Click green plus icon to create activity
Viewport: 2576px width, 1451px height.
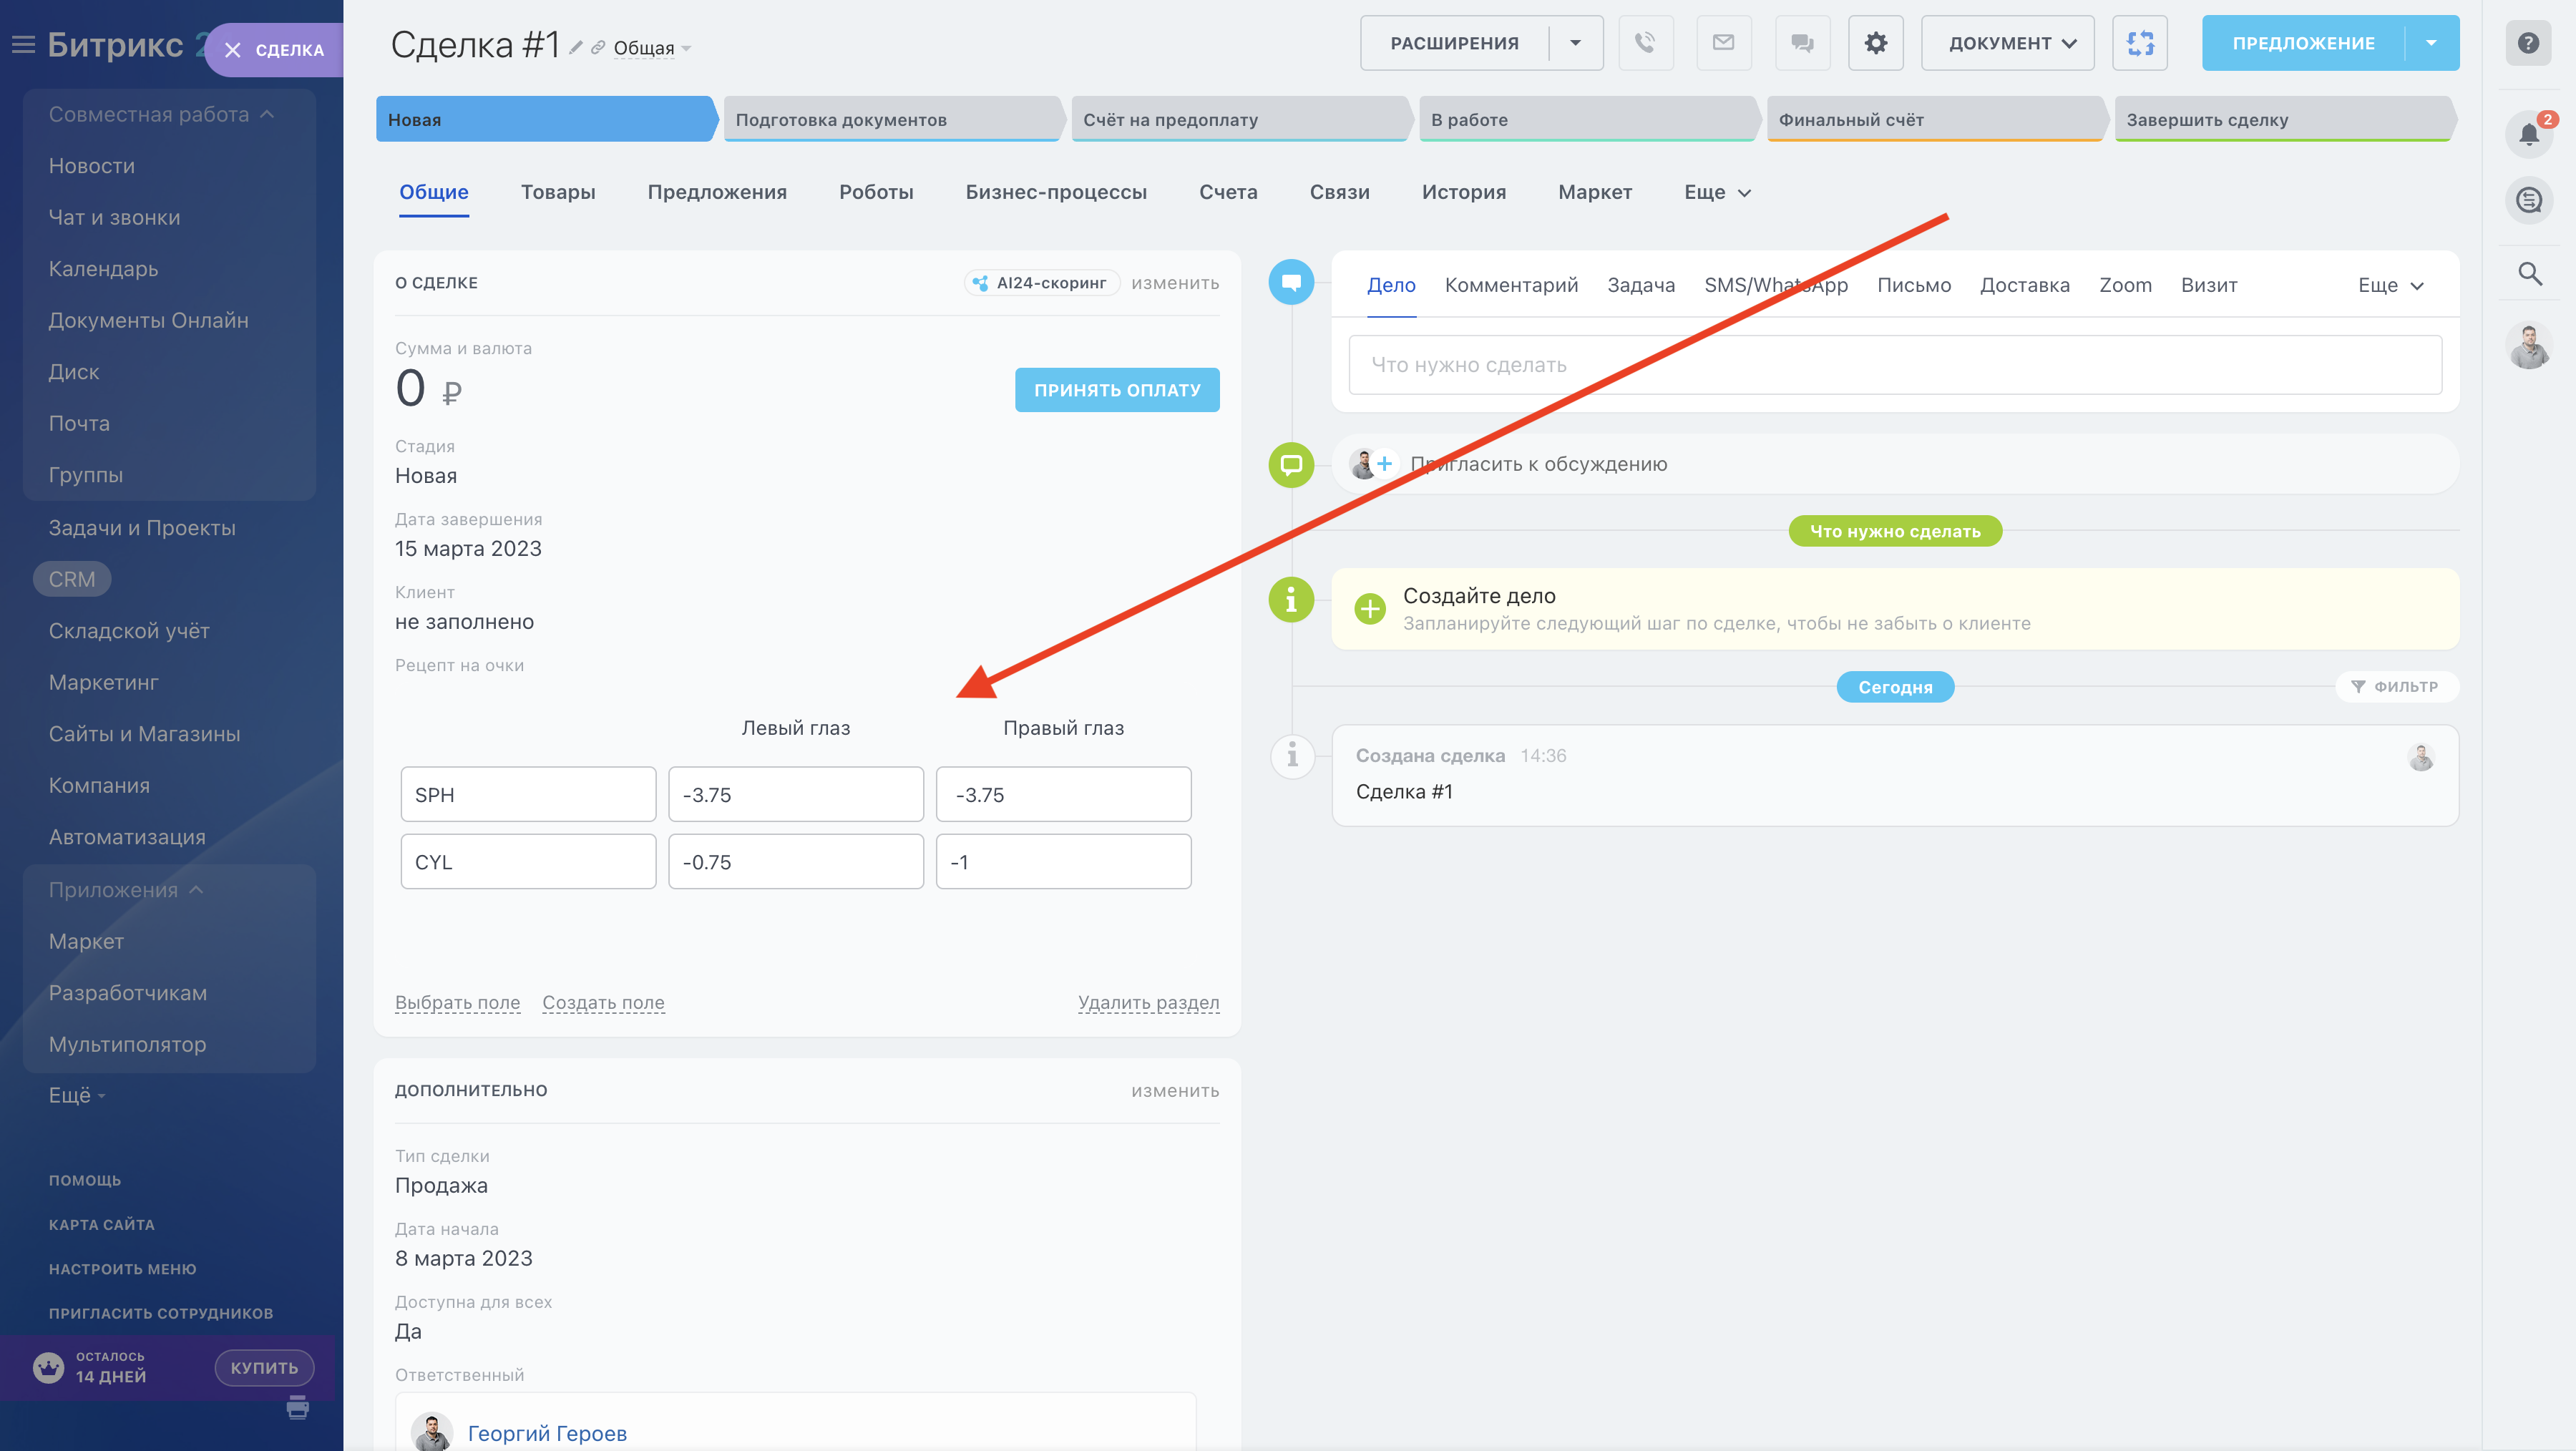[1369, 608]
